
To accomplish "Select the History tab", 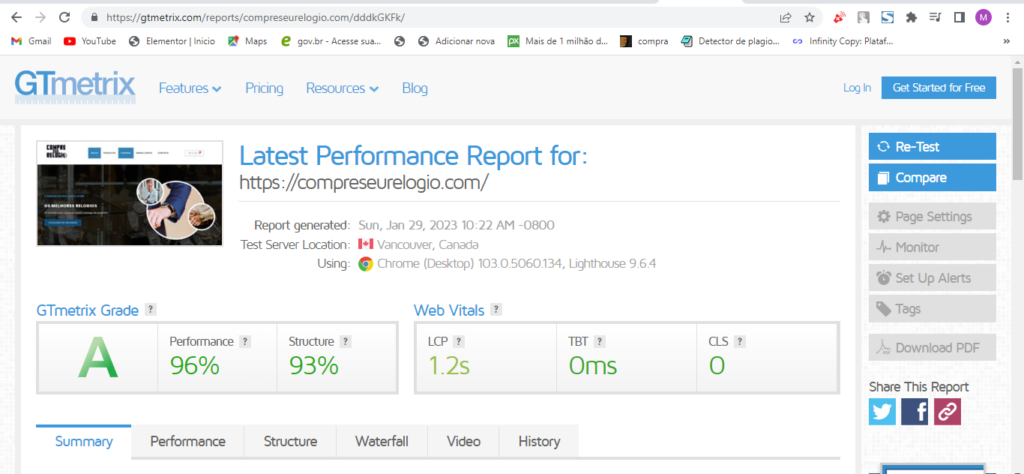I will click(539, 441).
